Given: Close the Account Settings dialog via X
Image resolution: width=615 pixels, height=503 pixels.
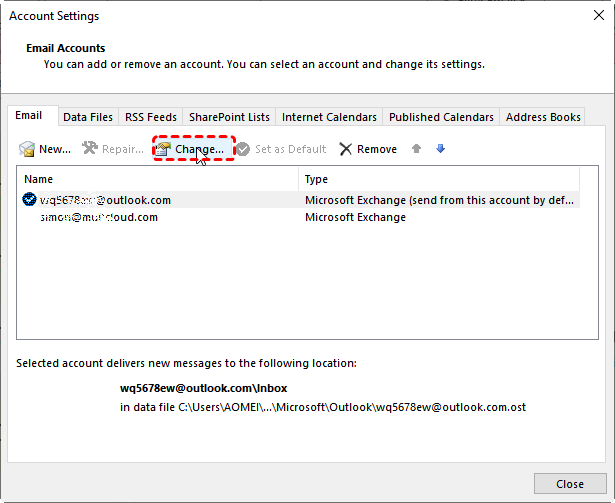Looking at the screenshot, I should coord(599,15).
